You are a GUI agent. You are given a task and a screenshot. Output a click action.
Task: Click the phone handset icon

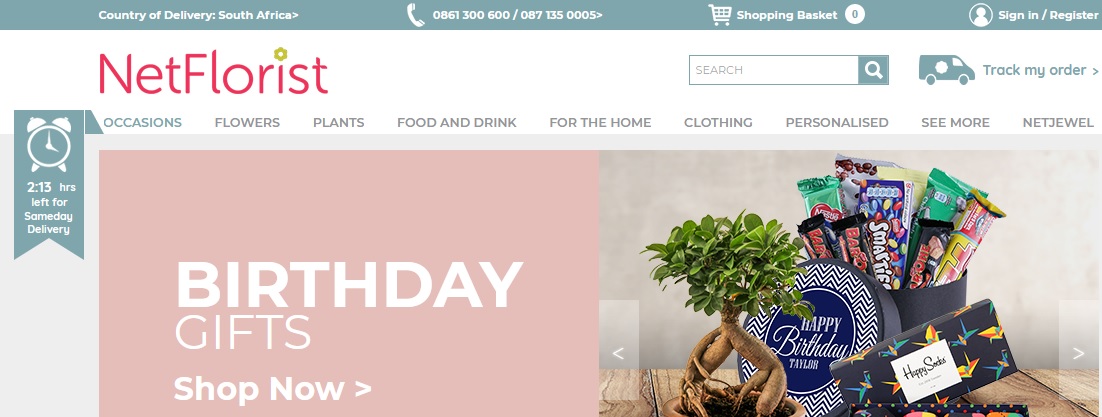[x=415, y=15]
